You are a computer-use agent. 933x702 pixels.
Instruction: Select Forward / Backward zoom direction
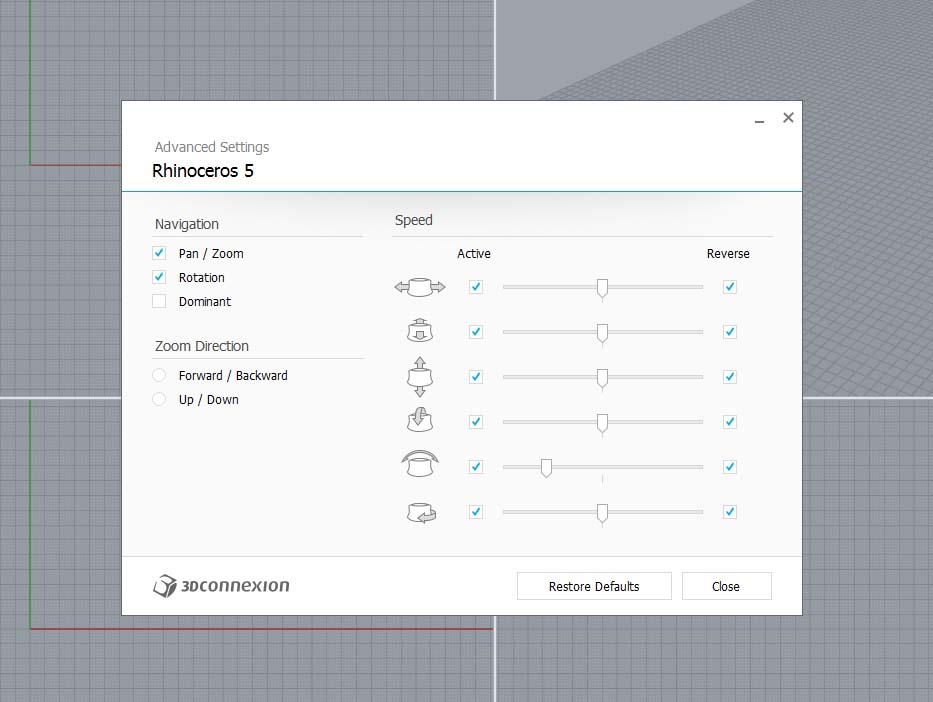[x=159, y=375]
